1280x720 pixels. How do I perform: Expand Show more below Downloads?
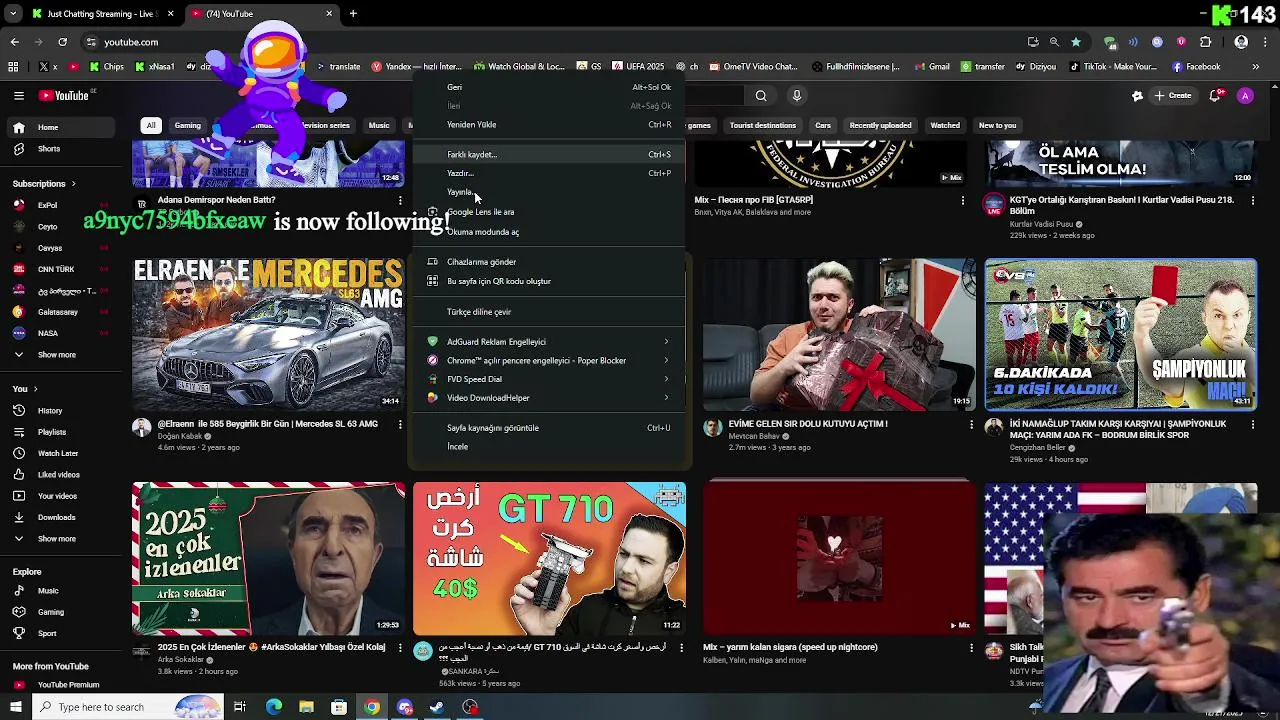point(64,539)
